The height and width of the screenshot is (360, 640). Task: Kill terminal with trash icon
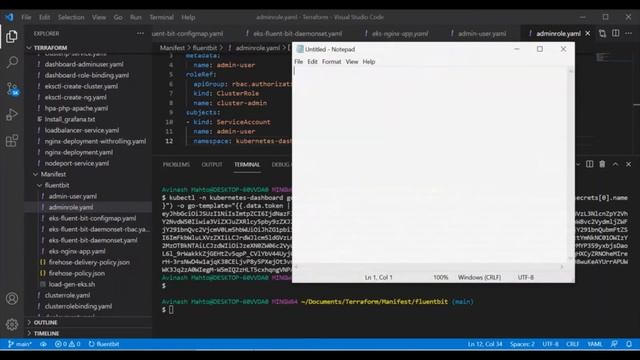(x=602, y=164)
